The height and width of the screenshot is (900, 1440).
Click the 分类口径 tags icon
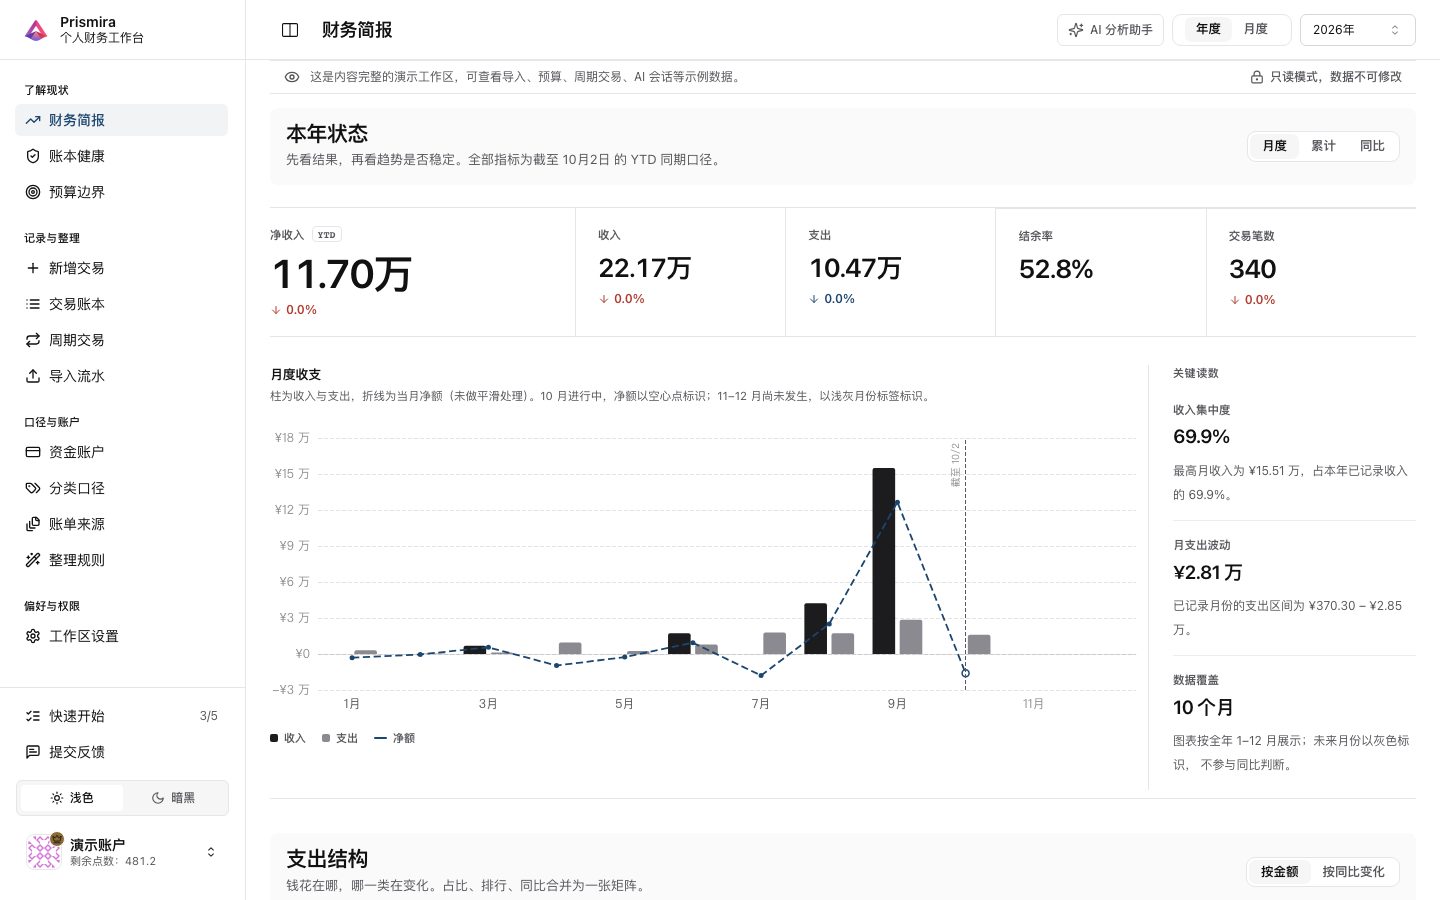point(33,488)
